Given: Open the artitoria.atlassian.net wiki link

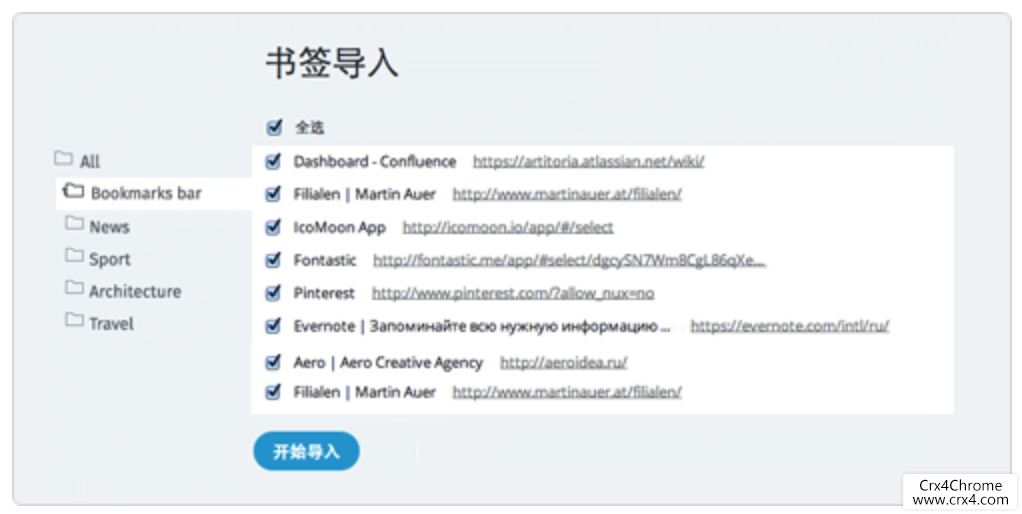Looking at the screenshot, I should tap(588, 161).
